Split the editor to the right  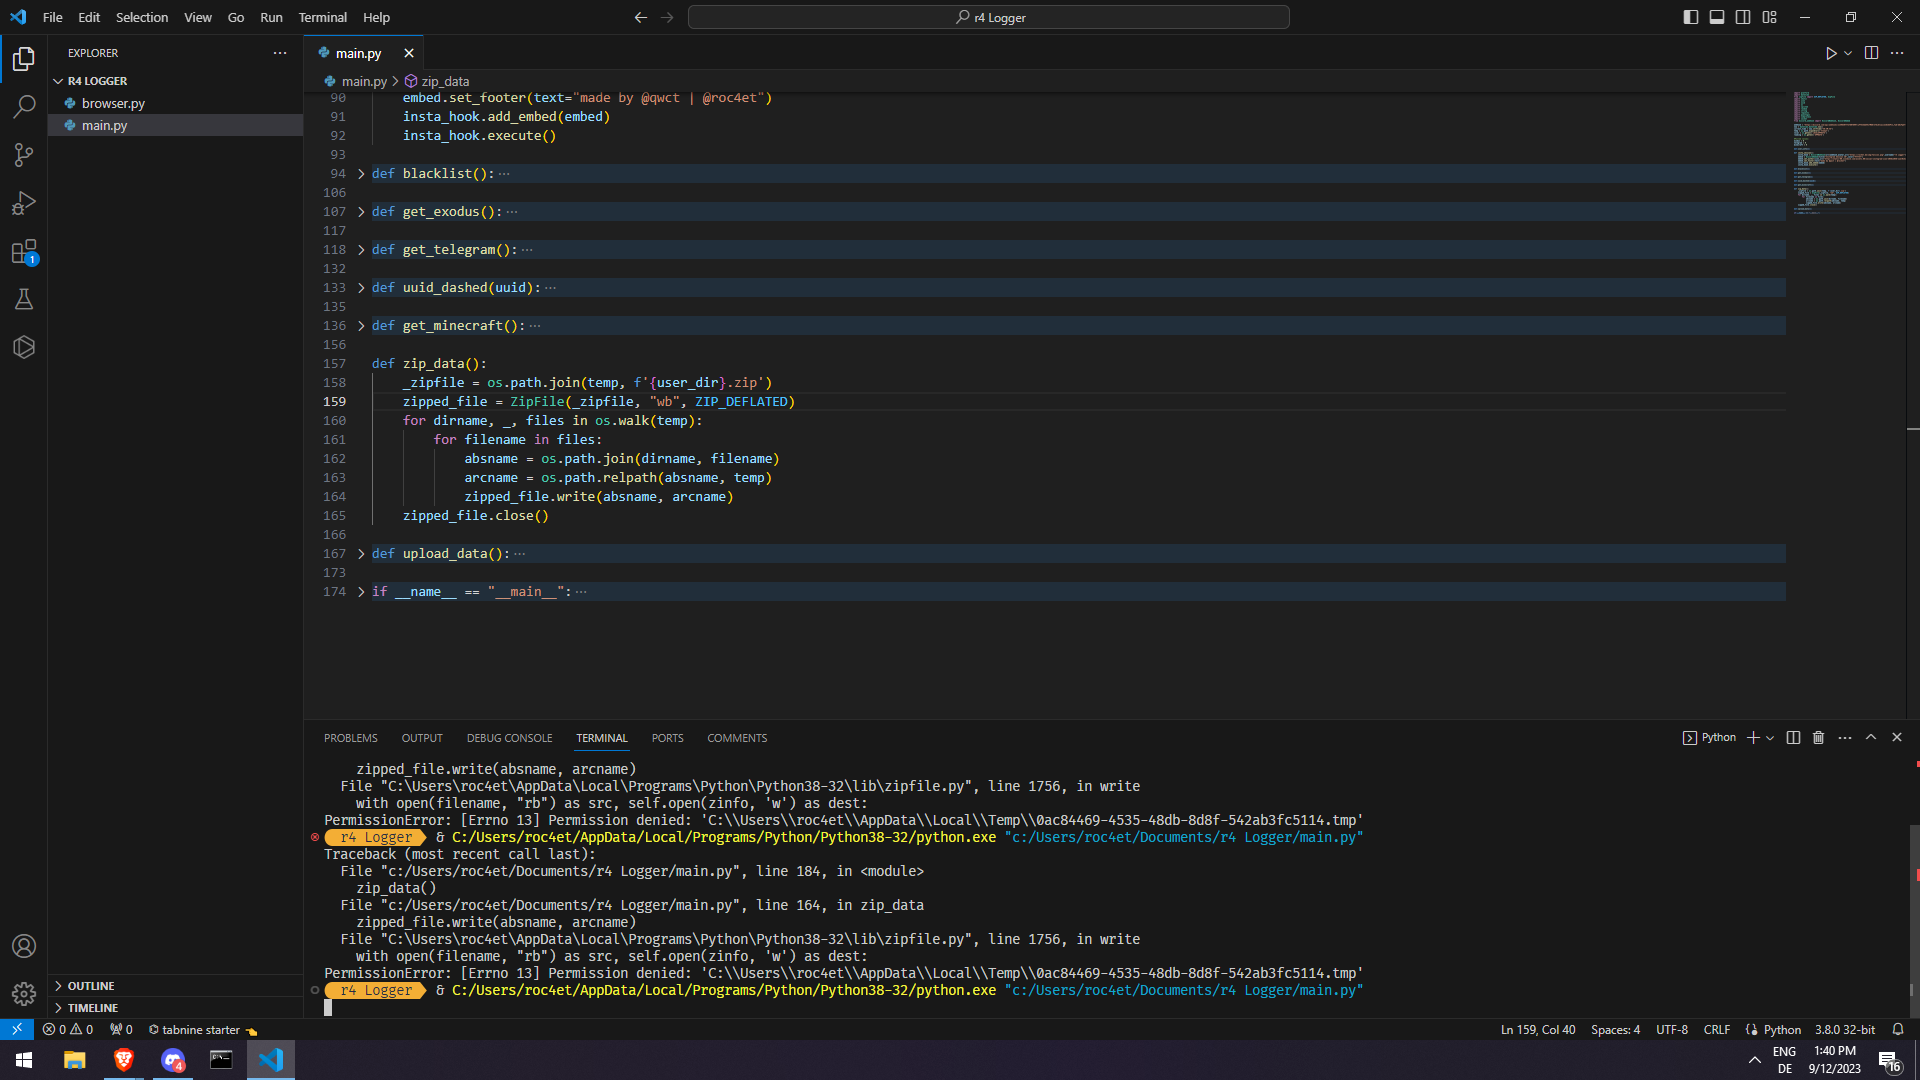1871,53
